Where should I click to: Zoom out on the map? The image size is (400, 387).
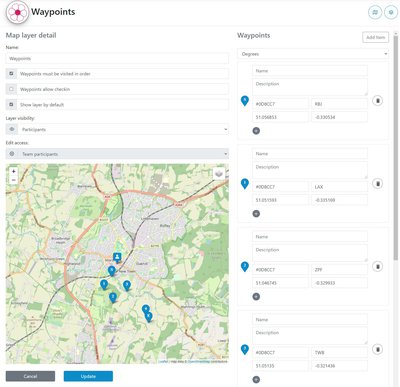point(14,180)
